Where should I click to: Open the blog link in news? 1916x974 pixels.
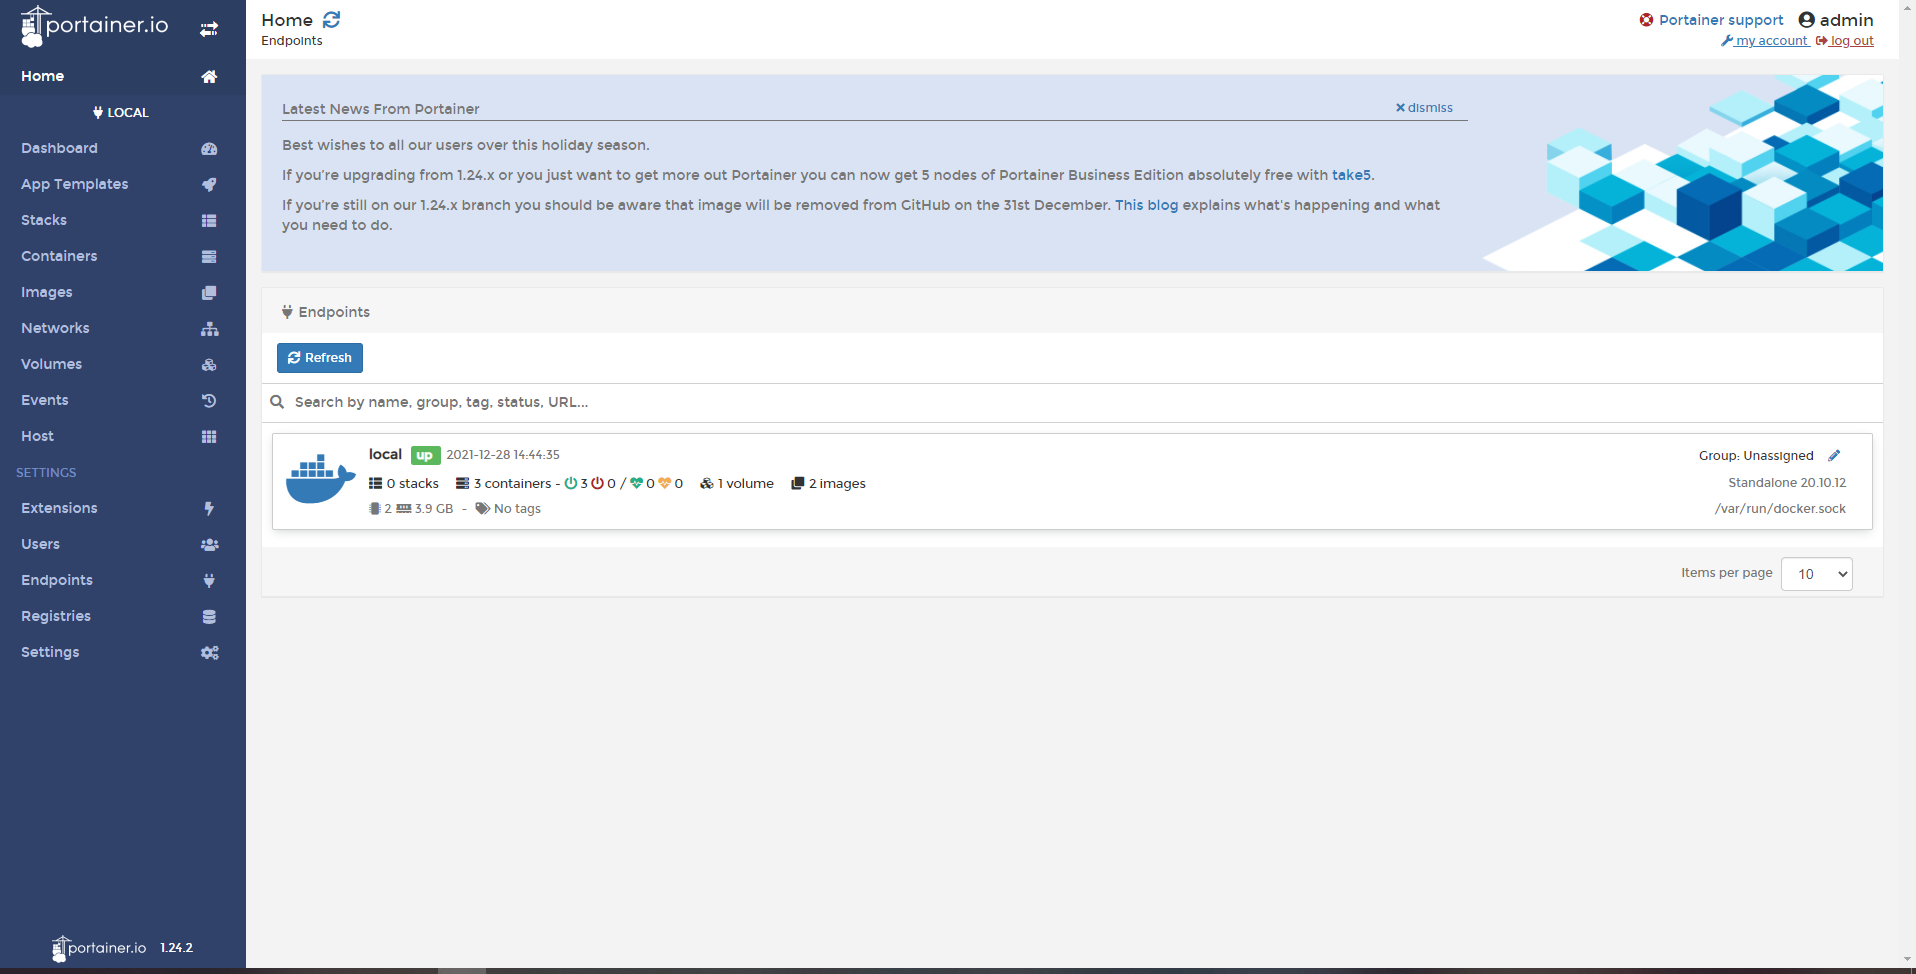[x=1147, y=205]
